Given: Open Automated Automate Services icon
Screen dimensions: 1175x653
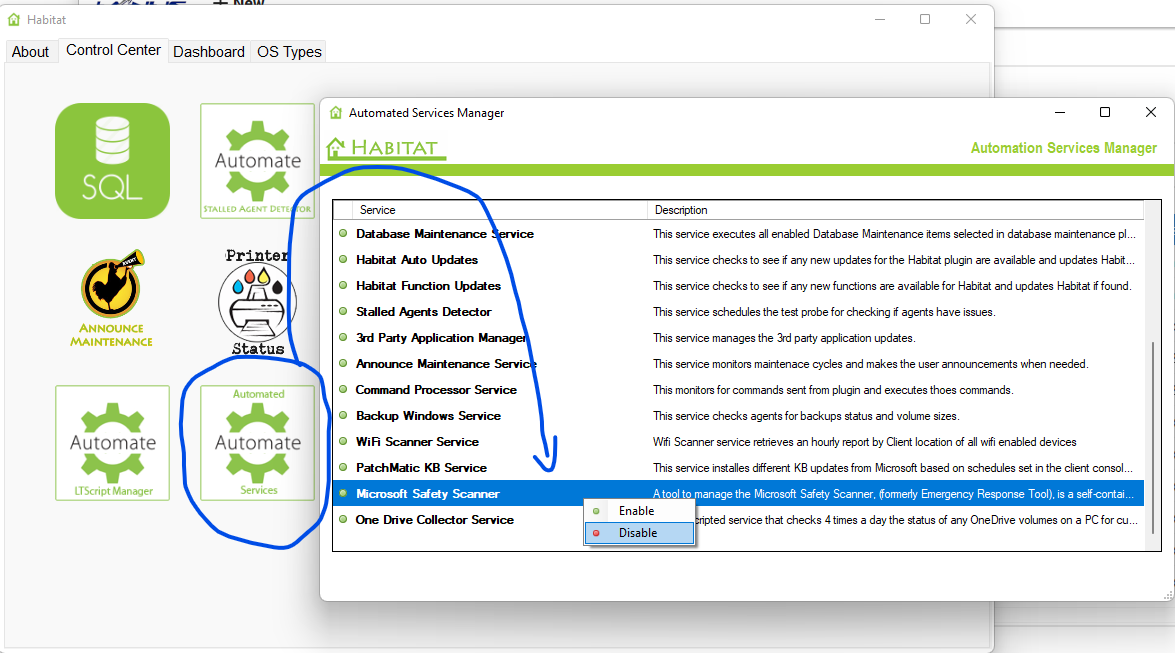Looking at the screenshot, I should [x=258, y=443].
